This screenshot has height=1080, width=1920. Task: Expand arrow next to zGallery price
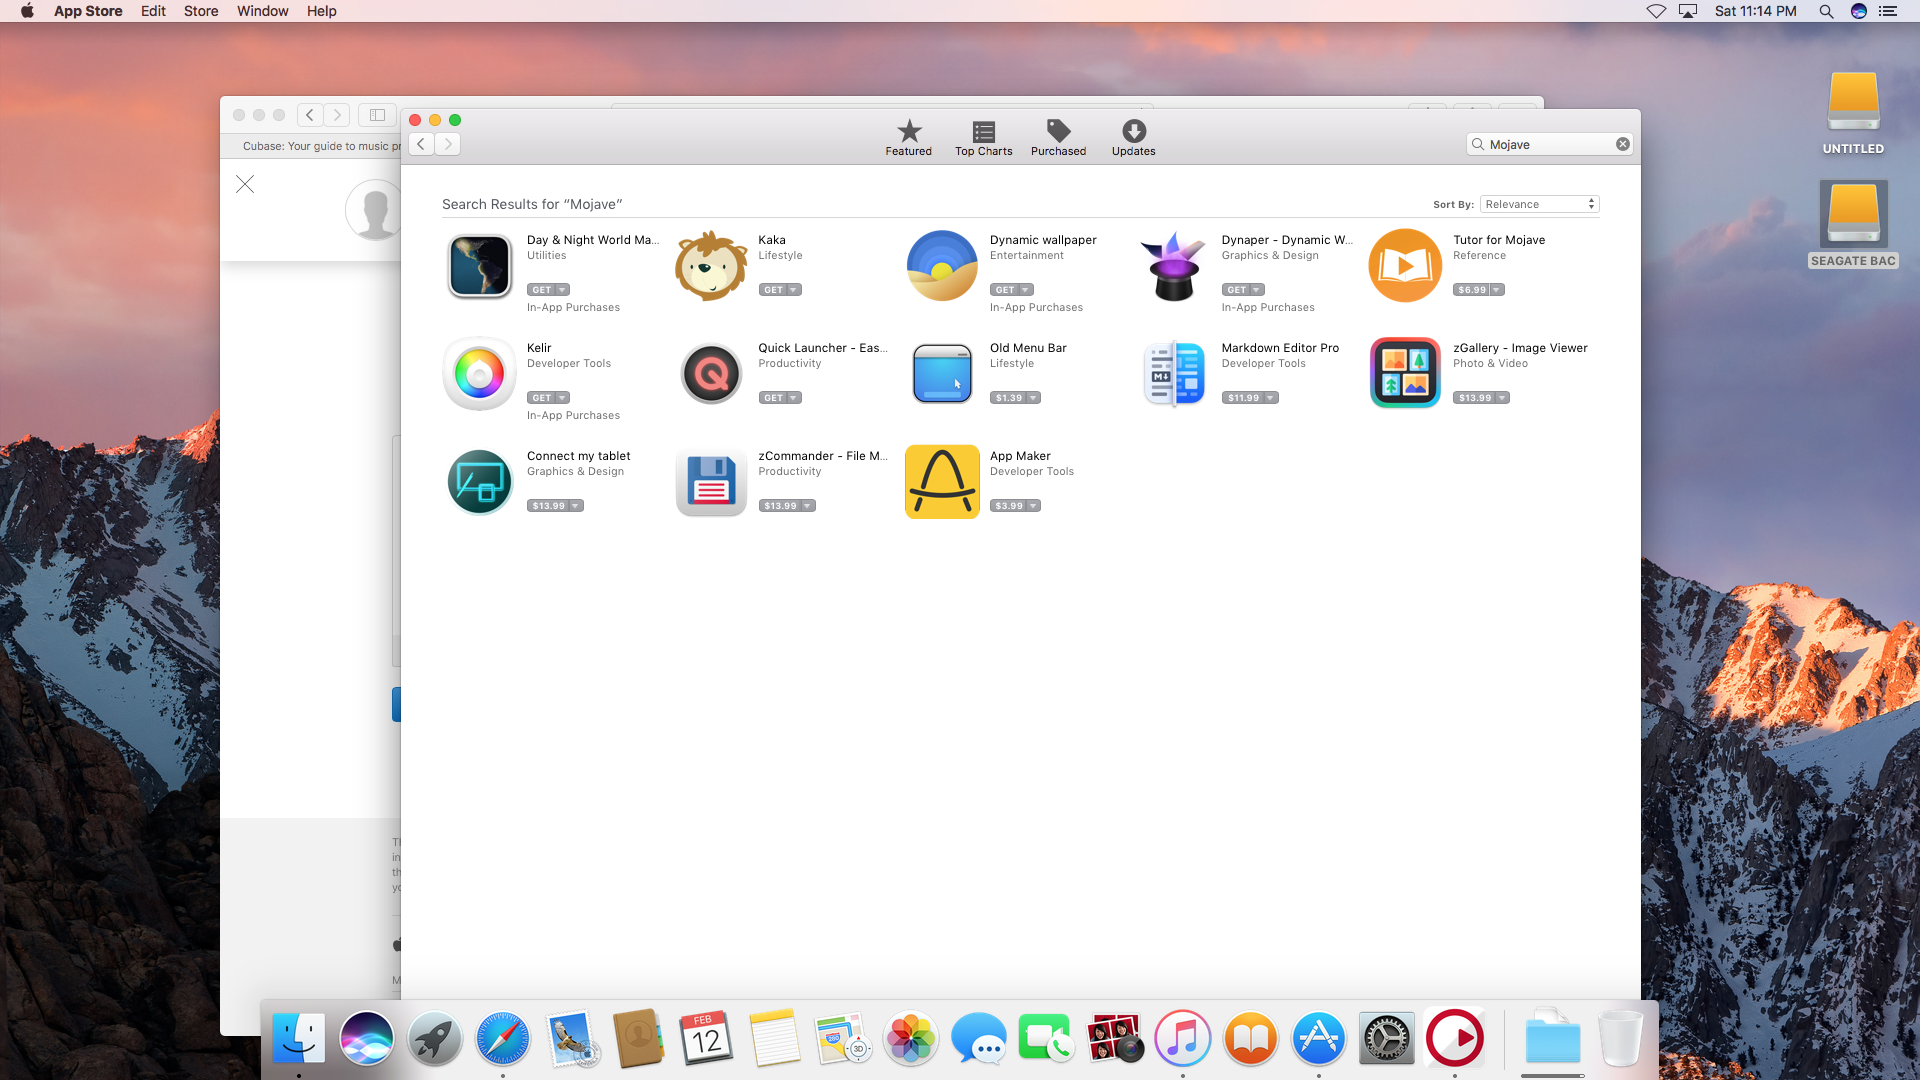(x=1502, y=398)
